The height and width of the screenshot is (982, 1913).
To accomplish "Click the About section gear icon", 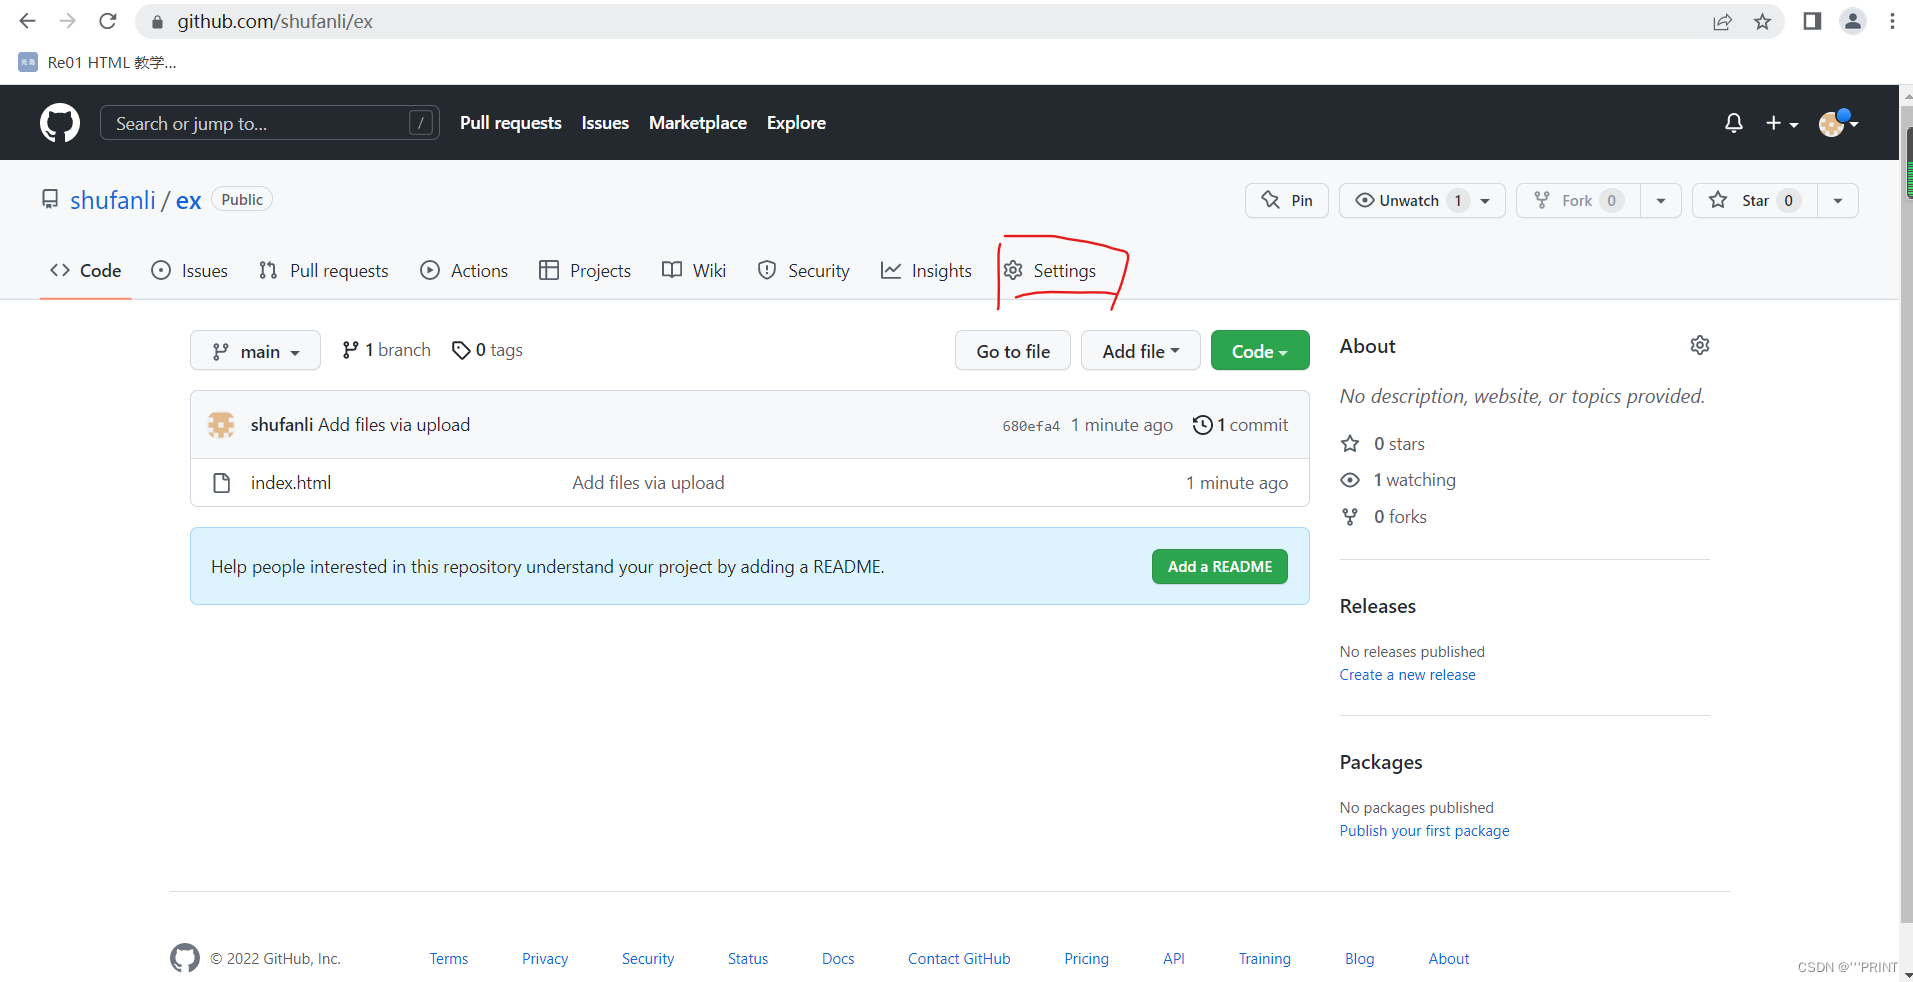I will point(1699,345).
